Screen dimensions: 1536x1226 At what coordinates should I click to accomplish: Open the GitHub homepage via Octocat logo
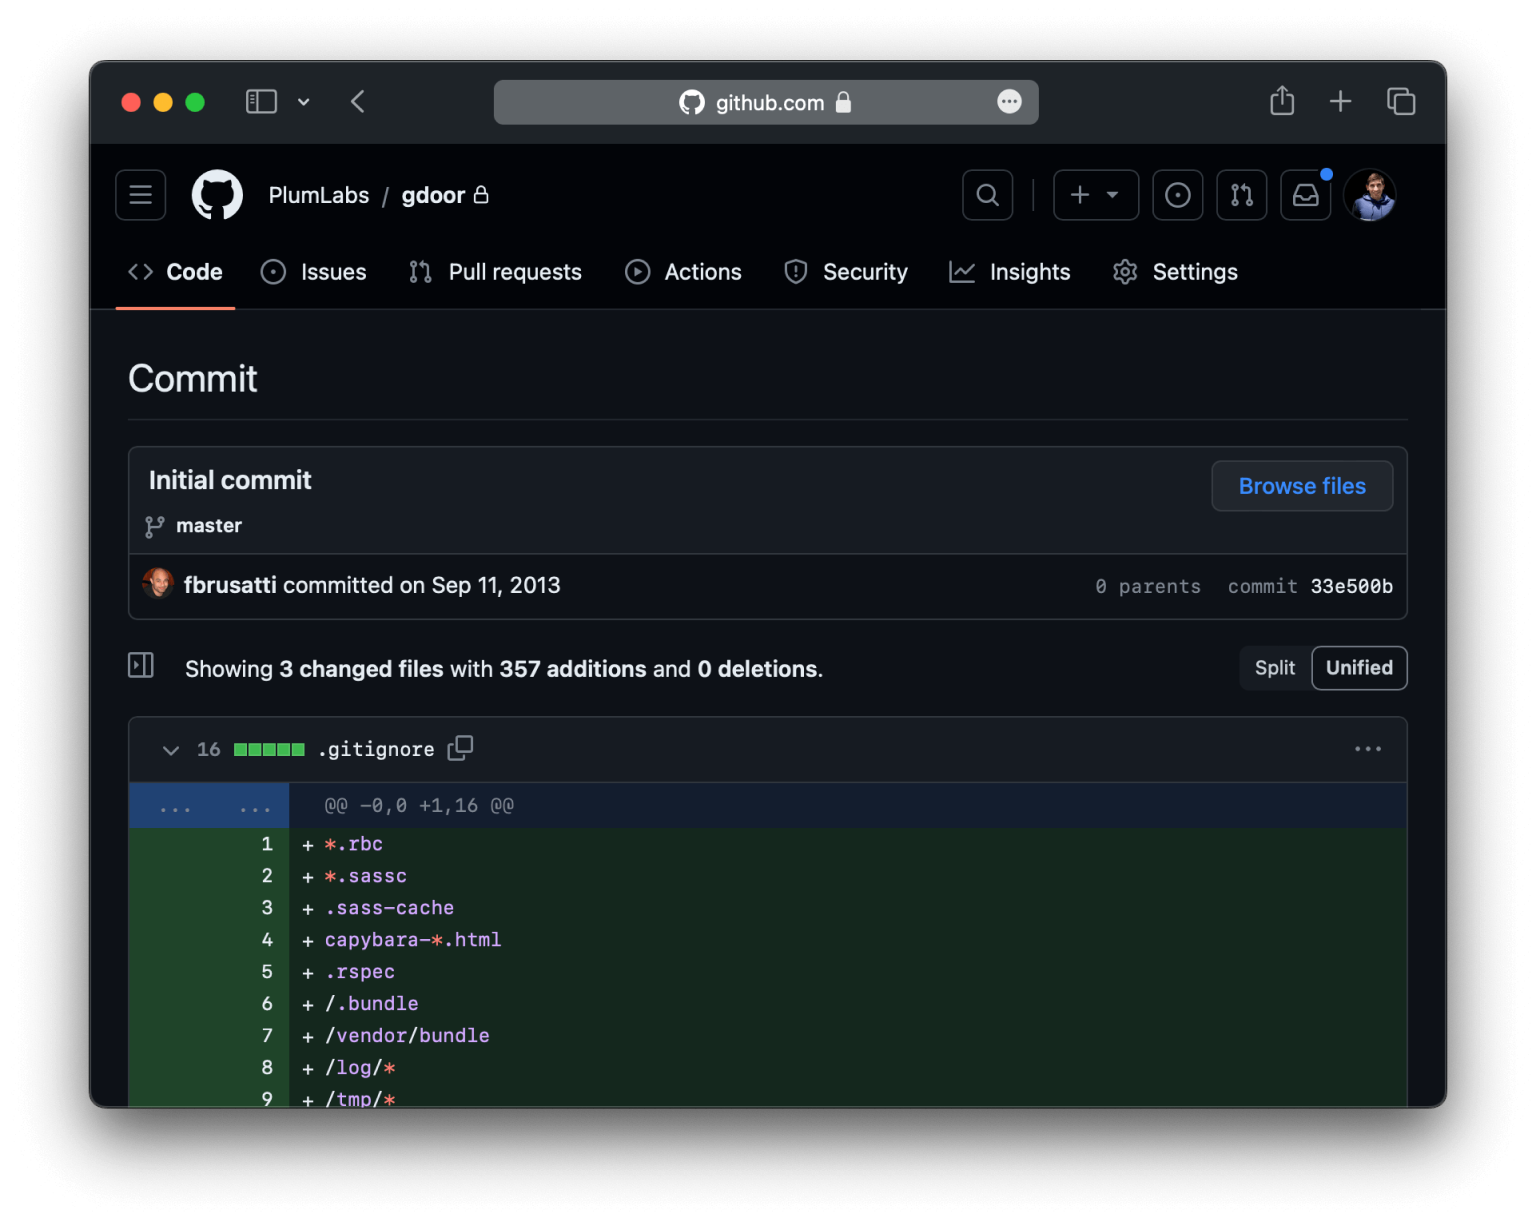tap(217, 195)
